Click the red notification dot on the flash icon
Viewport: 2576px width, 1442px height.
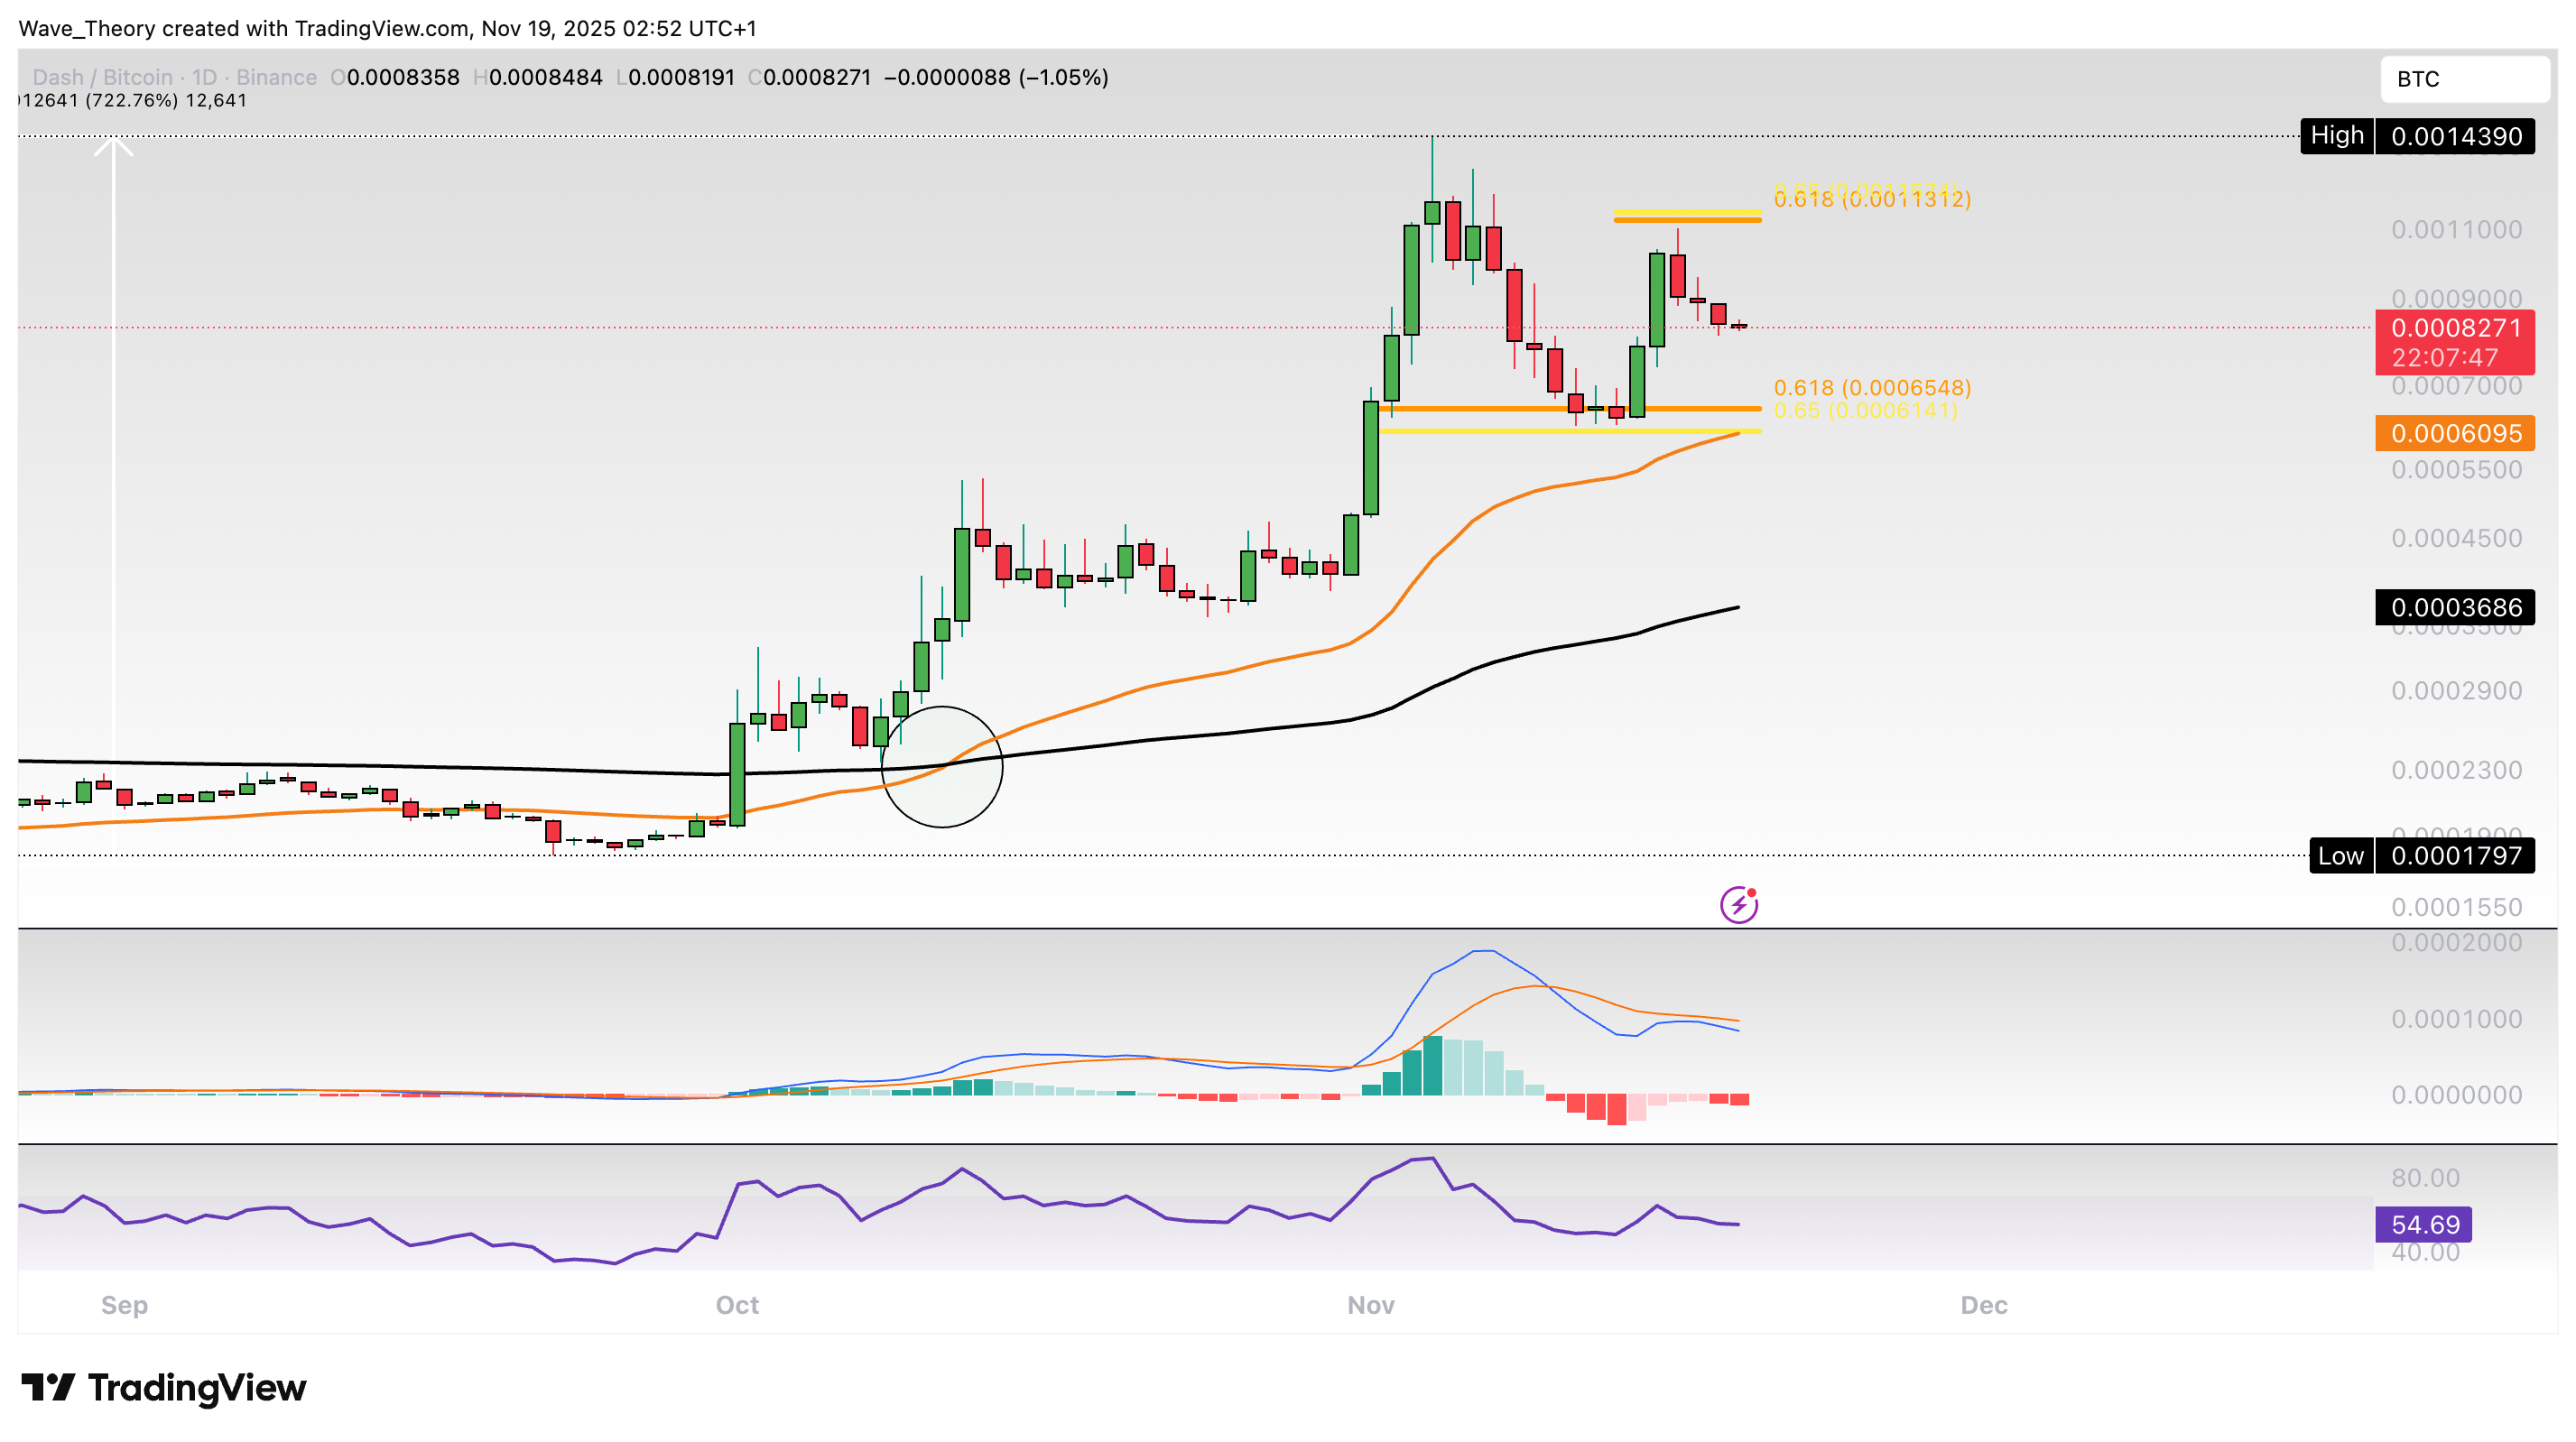(1750, 893)
